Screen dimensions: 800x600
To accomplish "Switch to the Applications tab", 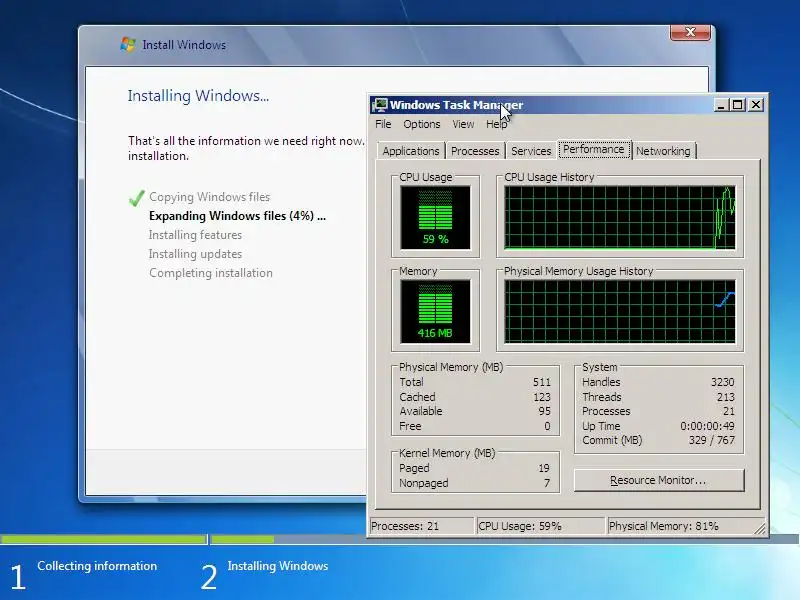I will (411, 151).
